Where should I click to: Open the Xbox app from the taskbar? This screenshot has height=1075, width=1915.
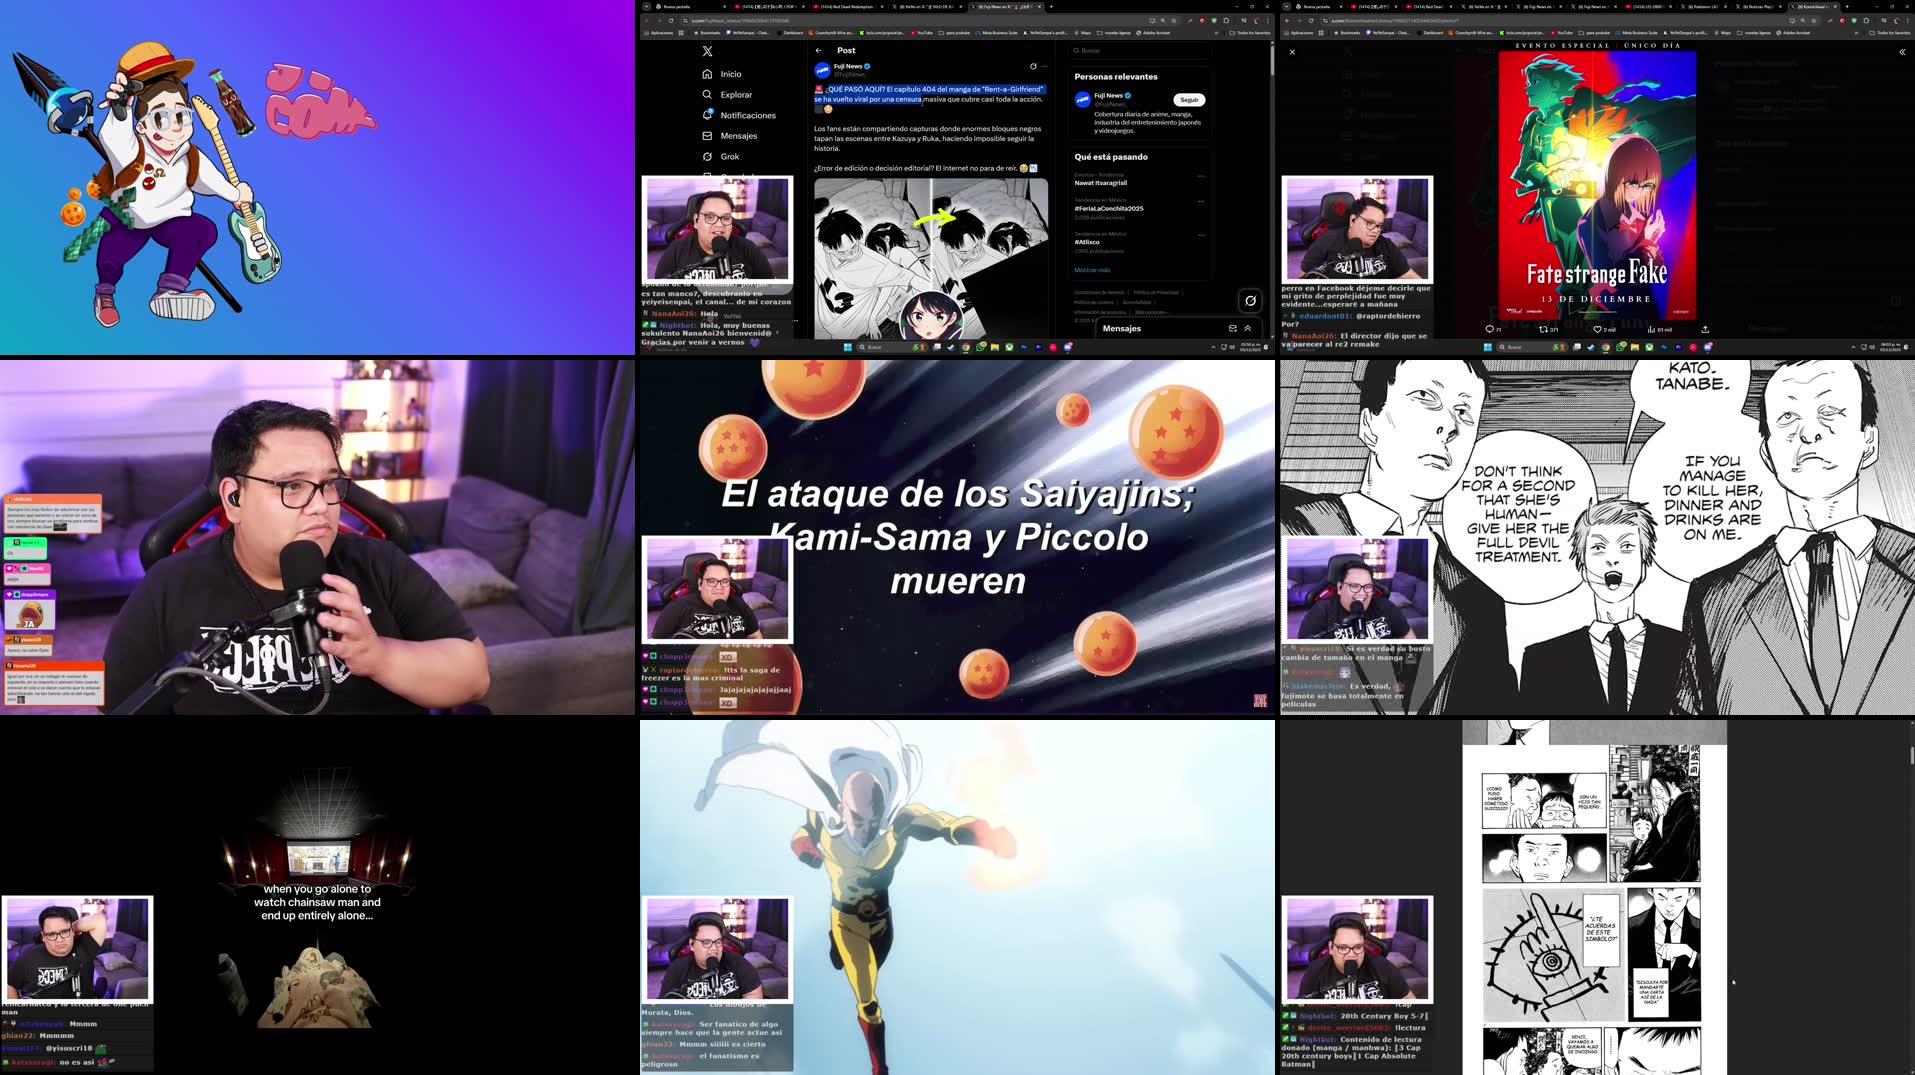point(1009,347)
